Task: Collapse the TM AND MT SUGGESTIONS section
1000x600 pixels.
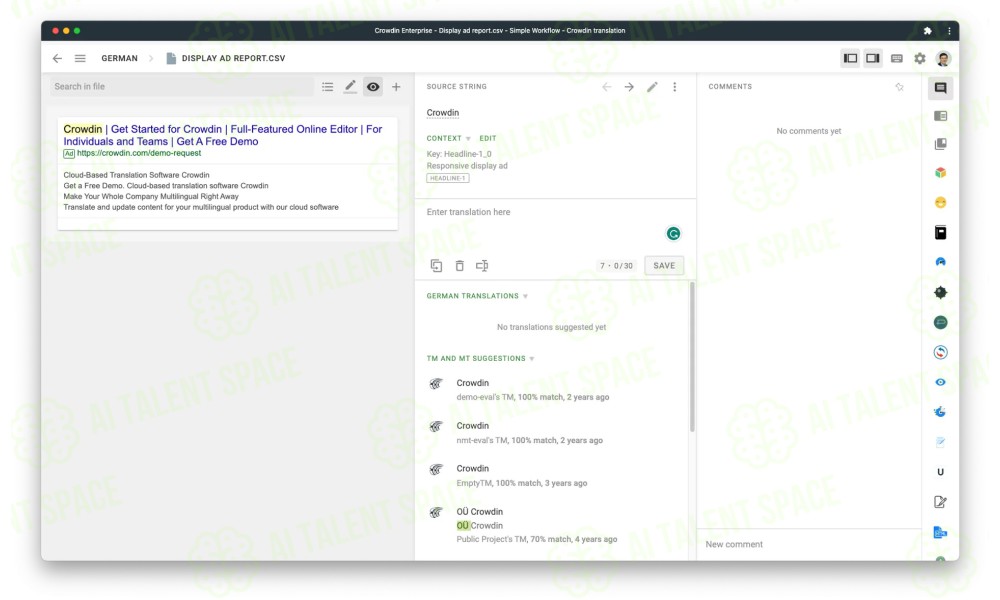Action: click(x=480, y=358)
